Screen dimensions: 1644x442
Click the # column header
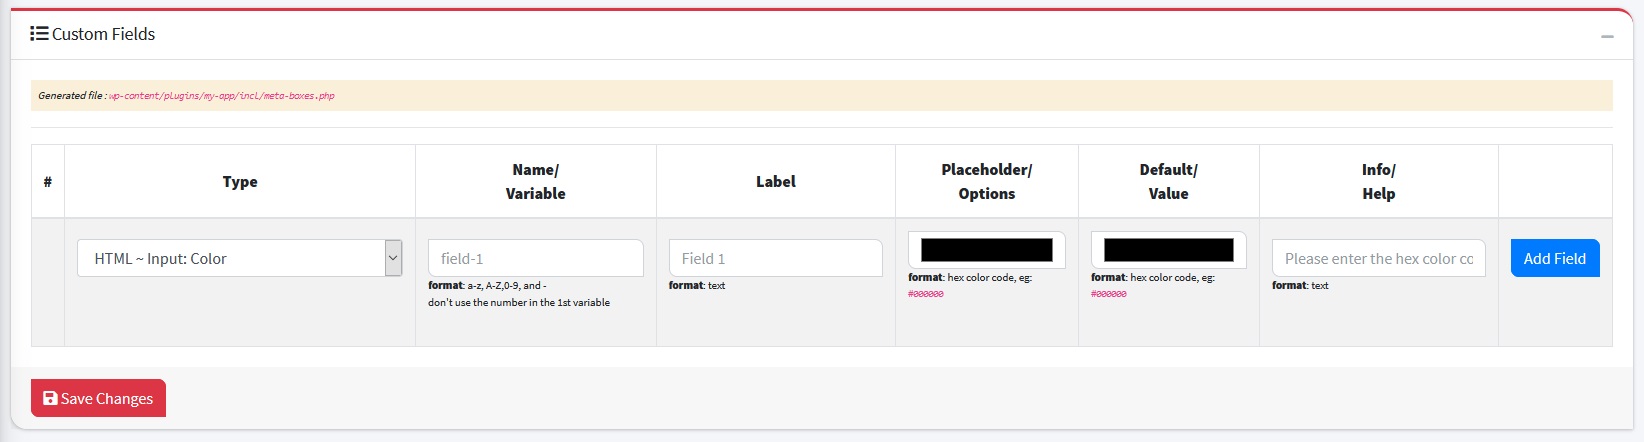tap(48, 182)
